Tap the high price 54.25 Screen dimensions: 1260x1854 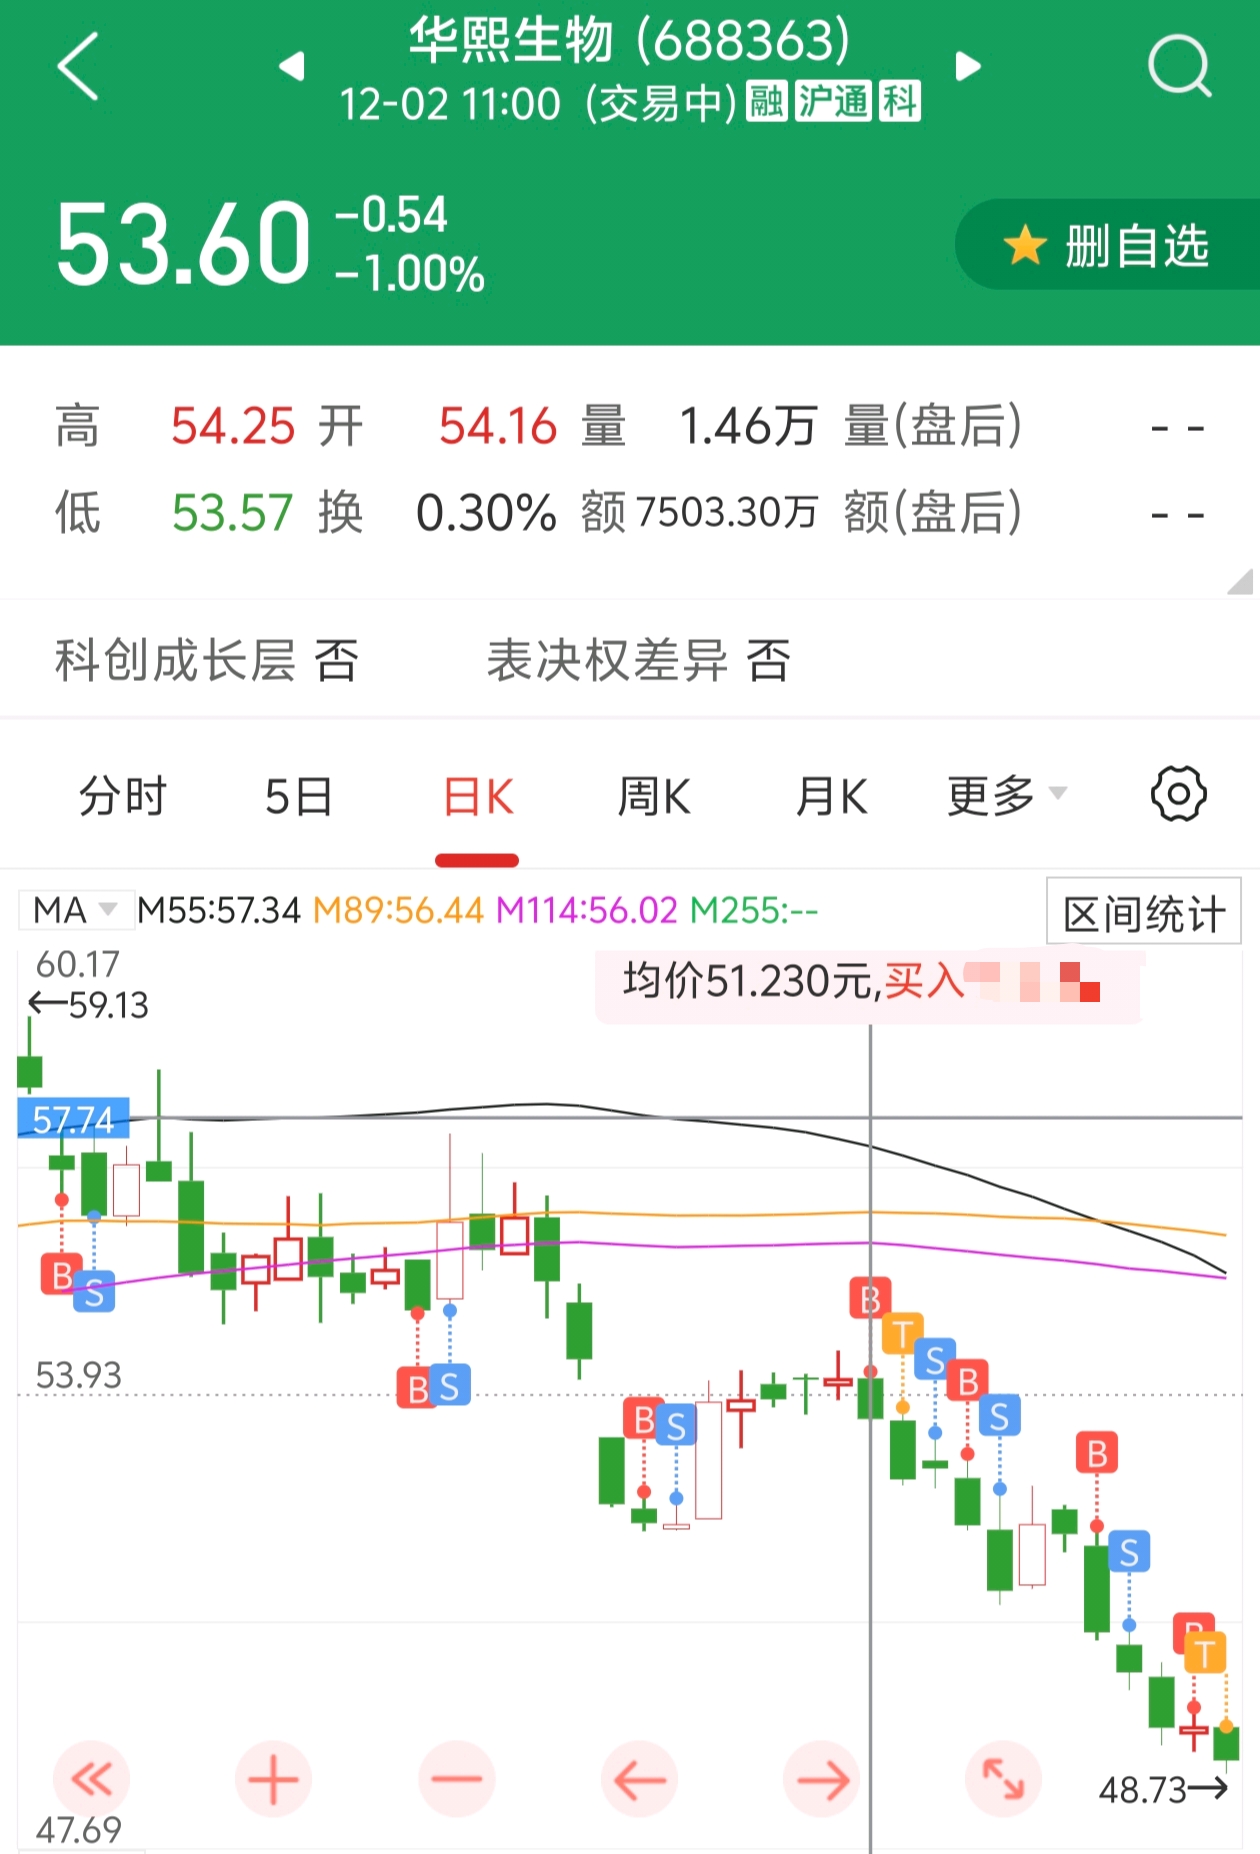[x=233, y=426]
